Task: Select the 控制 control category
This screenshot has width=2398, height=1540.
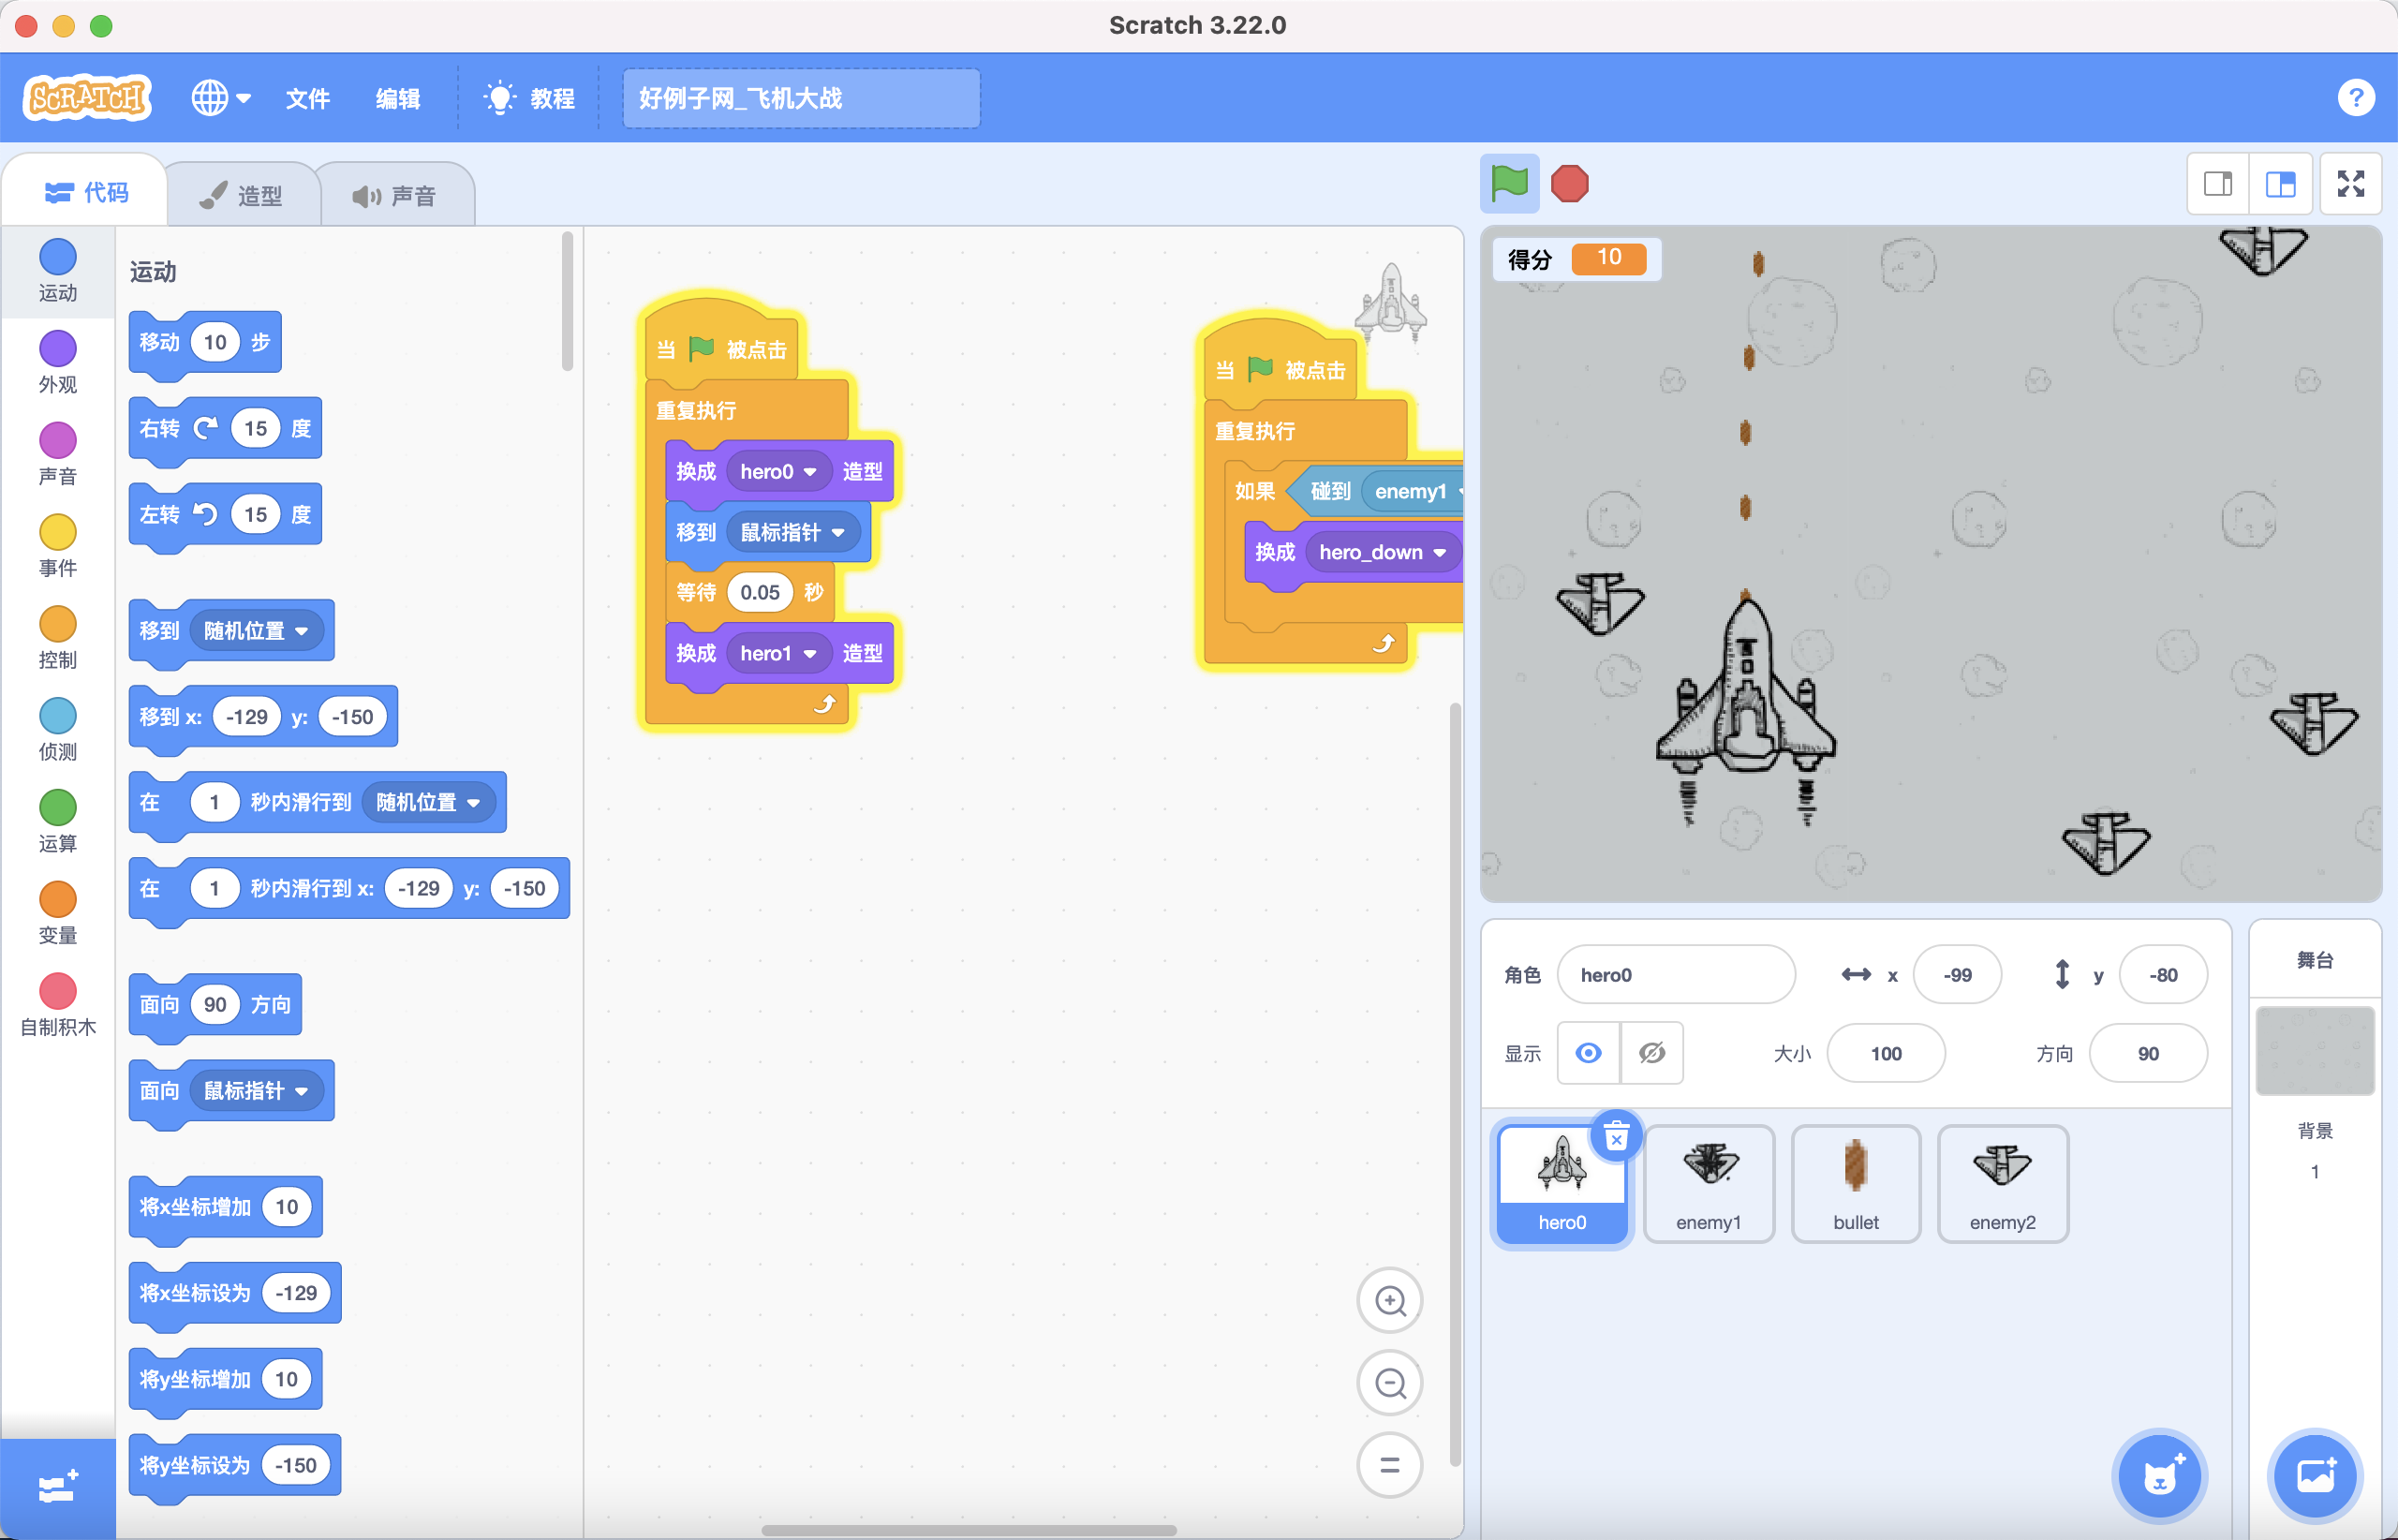Action: tap(58, 638)
